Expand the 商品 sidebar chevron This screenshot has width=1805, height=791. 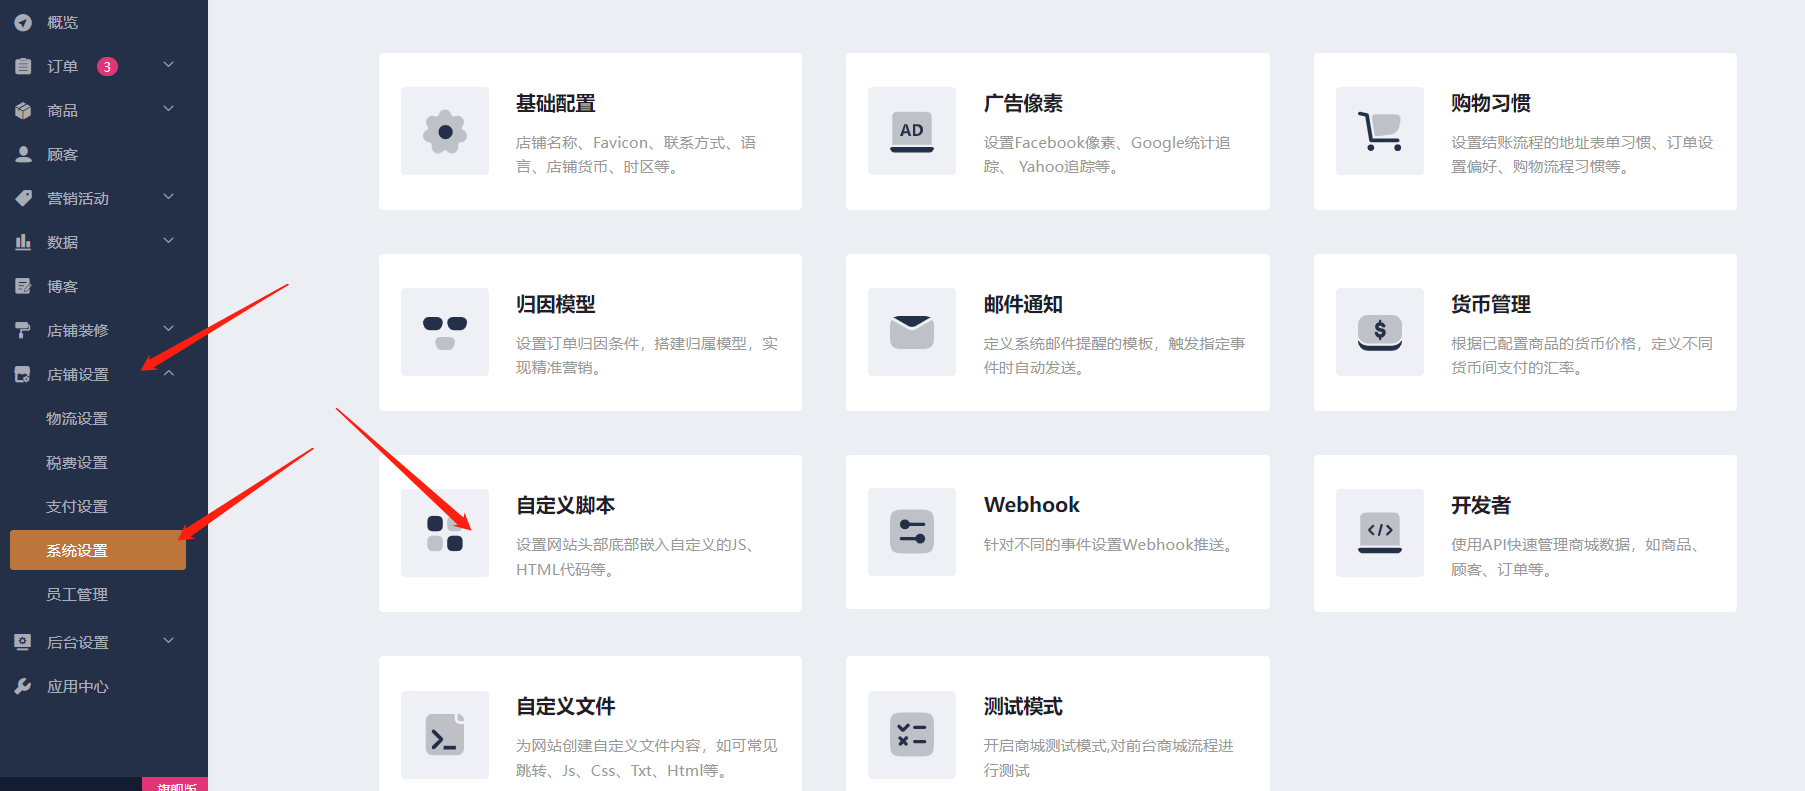pyautogui.click(x=168, y=109)
